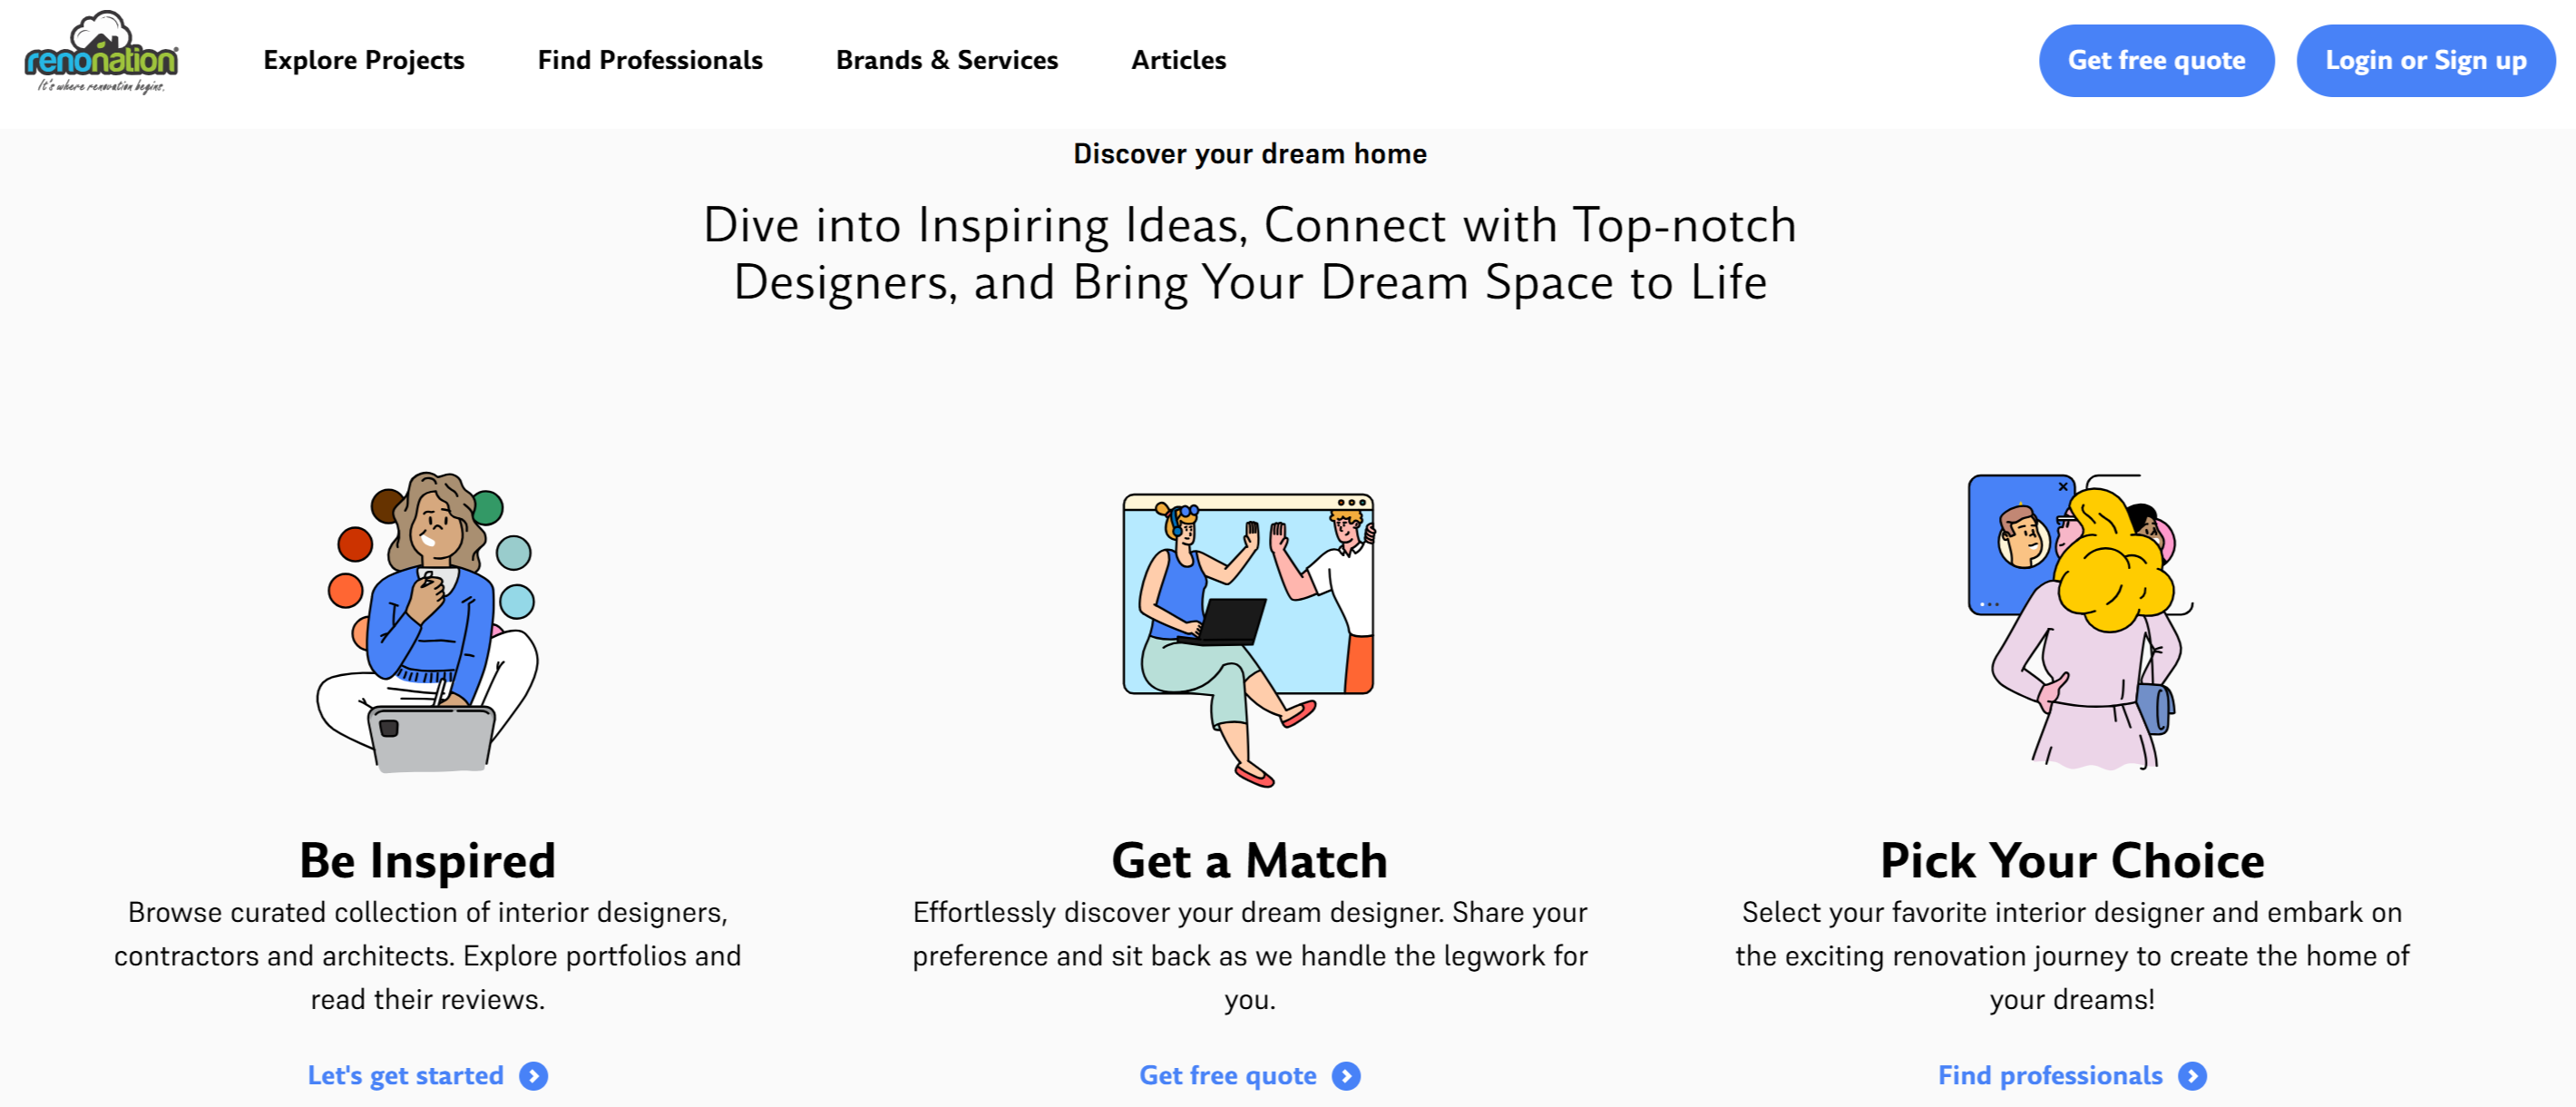Click the Be Inspired woman illustration
Image resolution: width=2576 pixels, height=1107 pixels.
pos(428,621)
